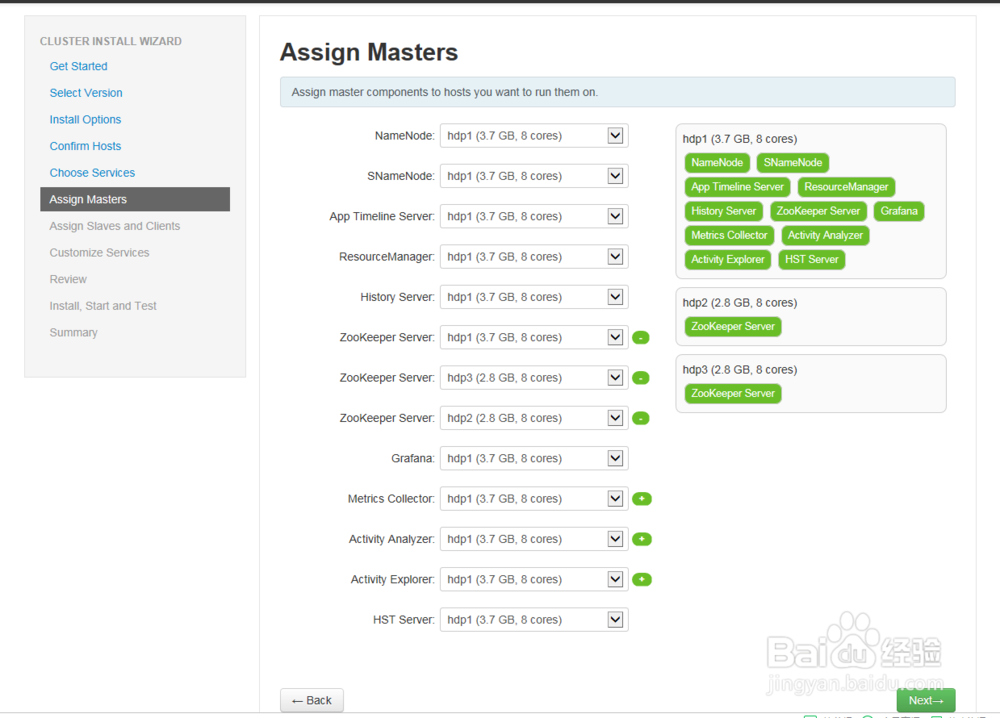Open the Metrics Collector host dropdown
1000x718 pixels.
pyautogui.click(x=534, y=499)
